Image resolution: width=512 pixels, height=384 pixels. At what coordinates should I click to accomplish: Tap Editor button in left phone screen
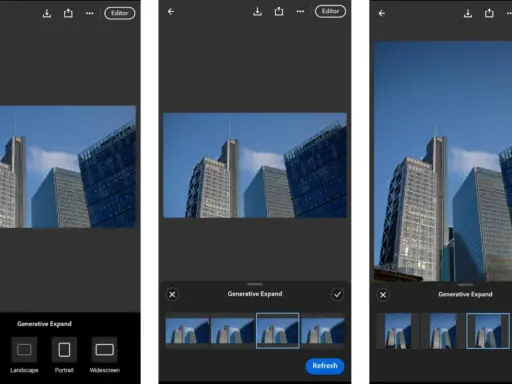pos(120,13)
